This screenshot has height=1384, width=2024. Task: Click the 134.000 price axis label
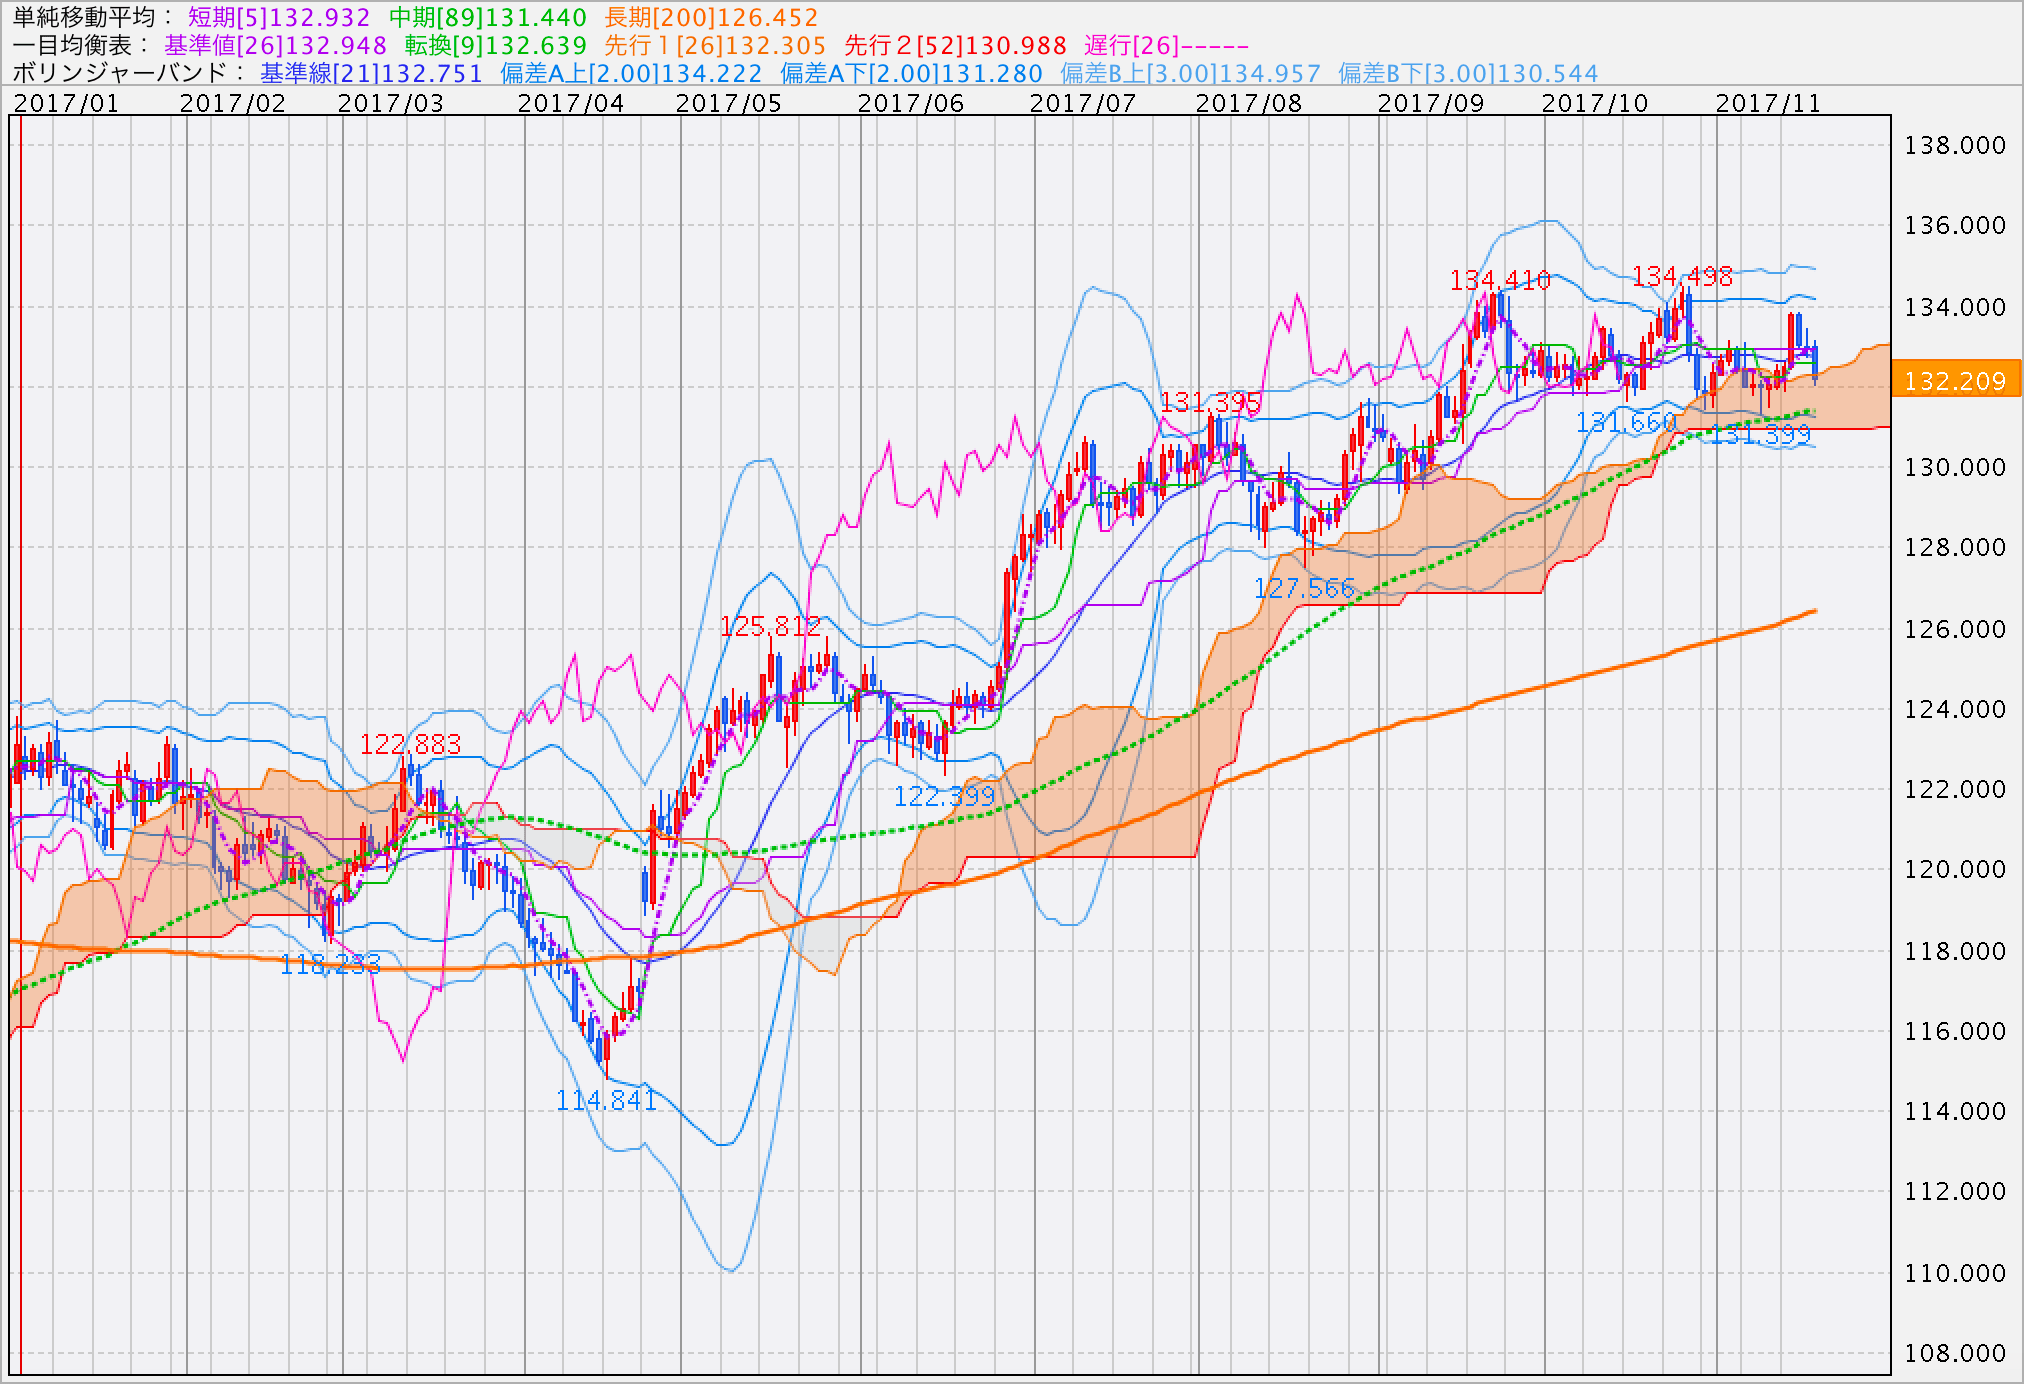point(1955,307)
